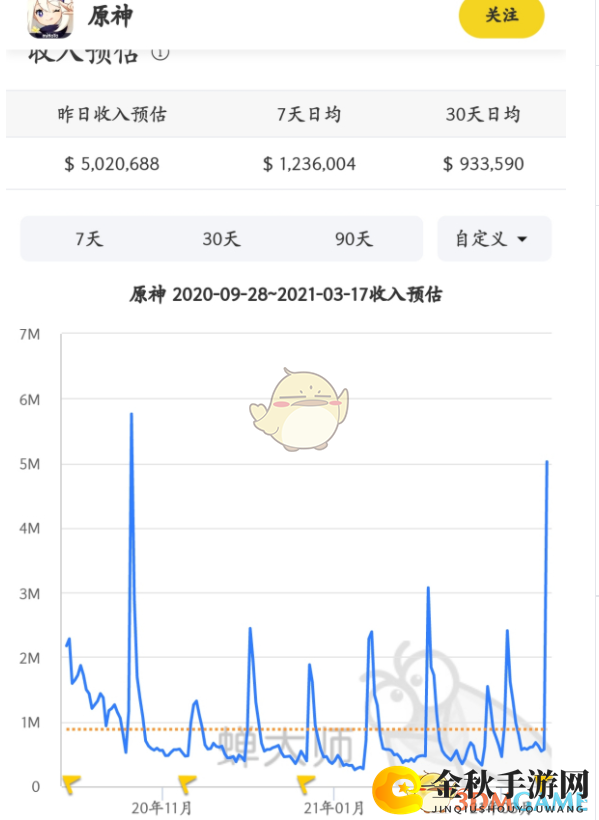This screenshot has height=820, width=599.
Task: Click the 关注 follow button
Action: pos(501,16)
